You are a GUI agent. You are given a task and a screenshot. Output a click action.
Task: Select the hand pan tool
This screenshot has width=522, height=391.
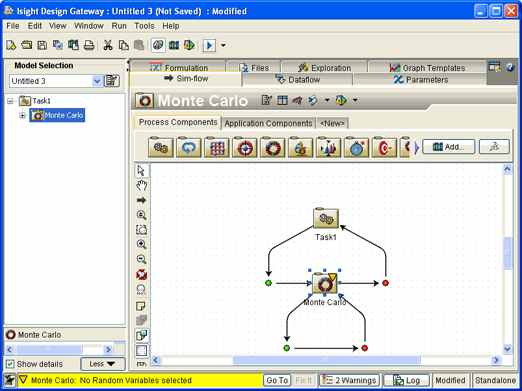tap(141, 185)
